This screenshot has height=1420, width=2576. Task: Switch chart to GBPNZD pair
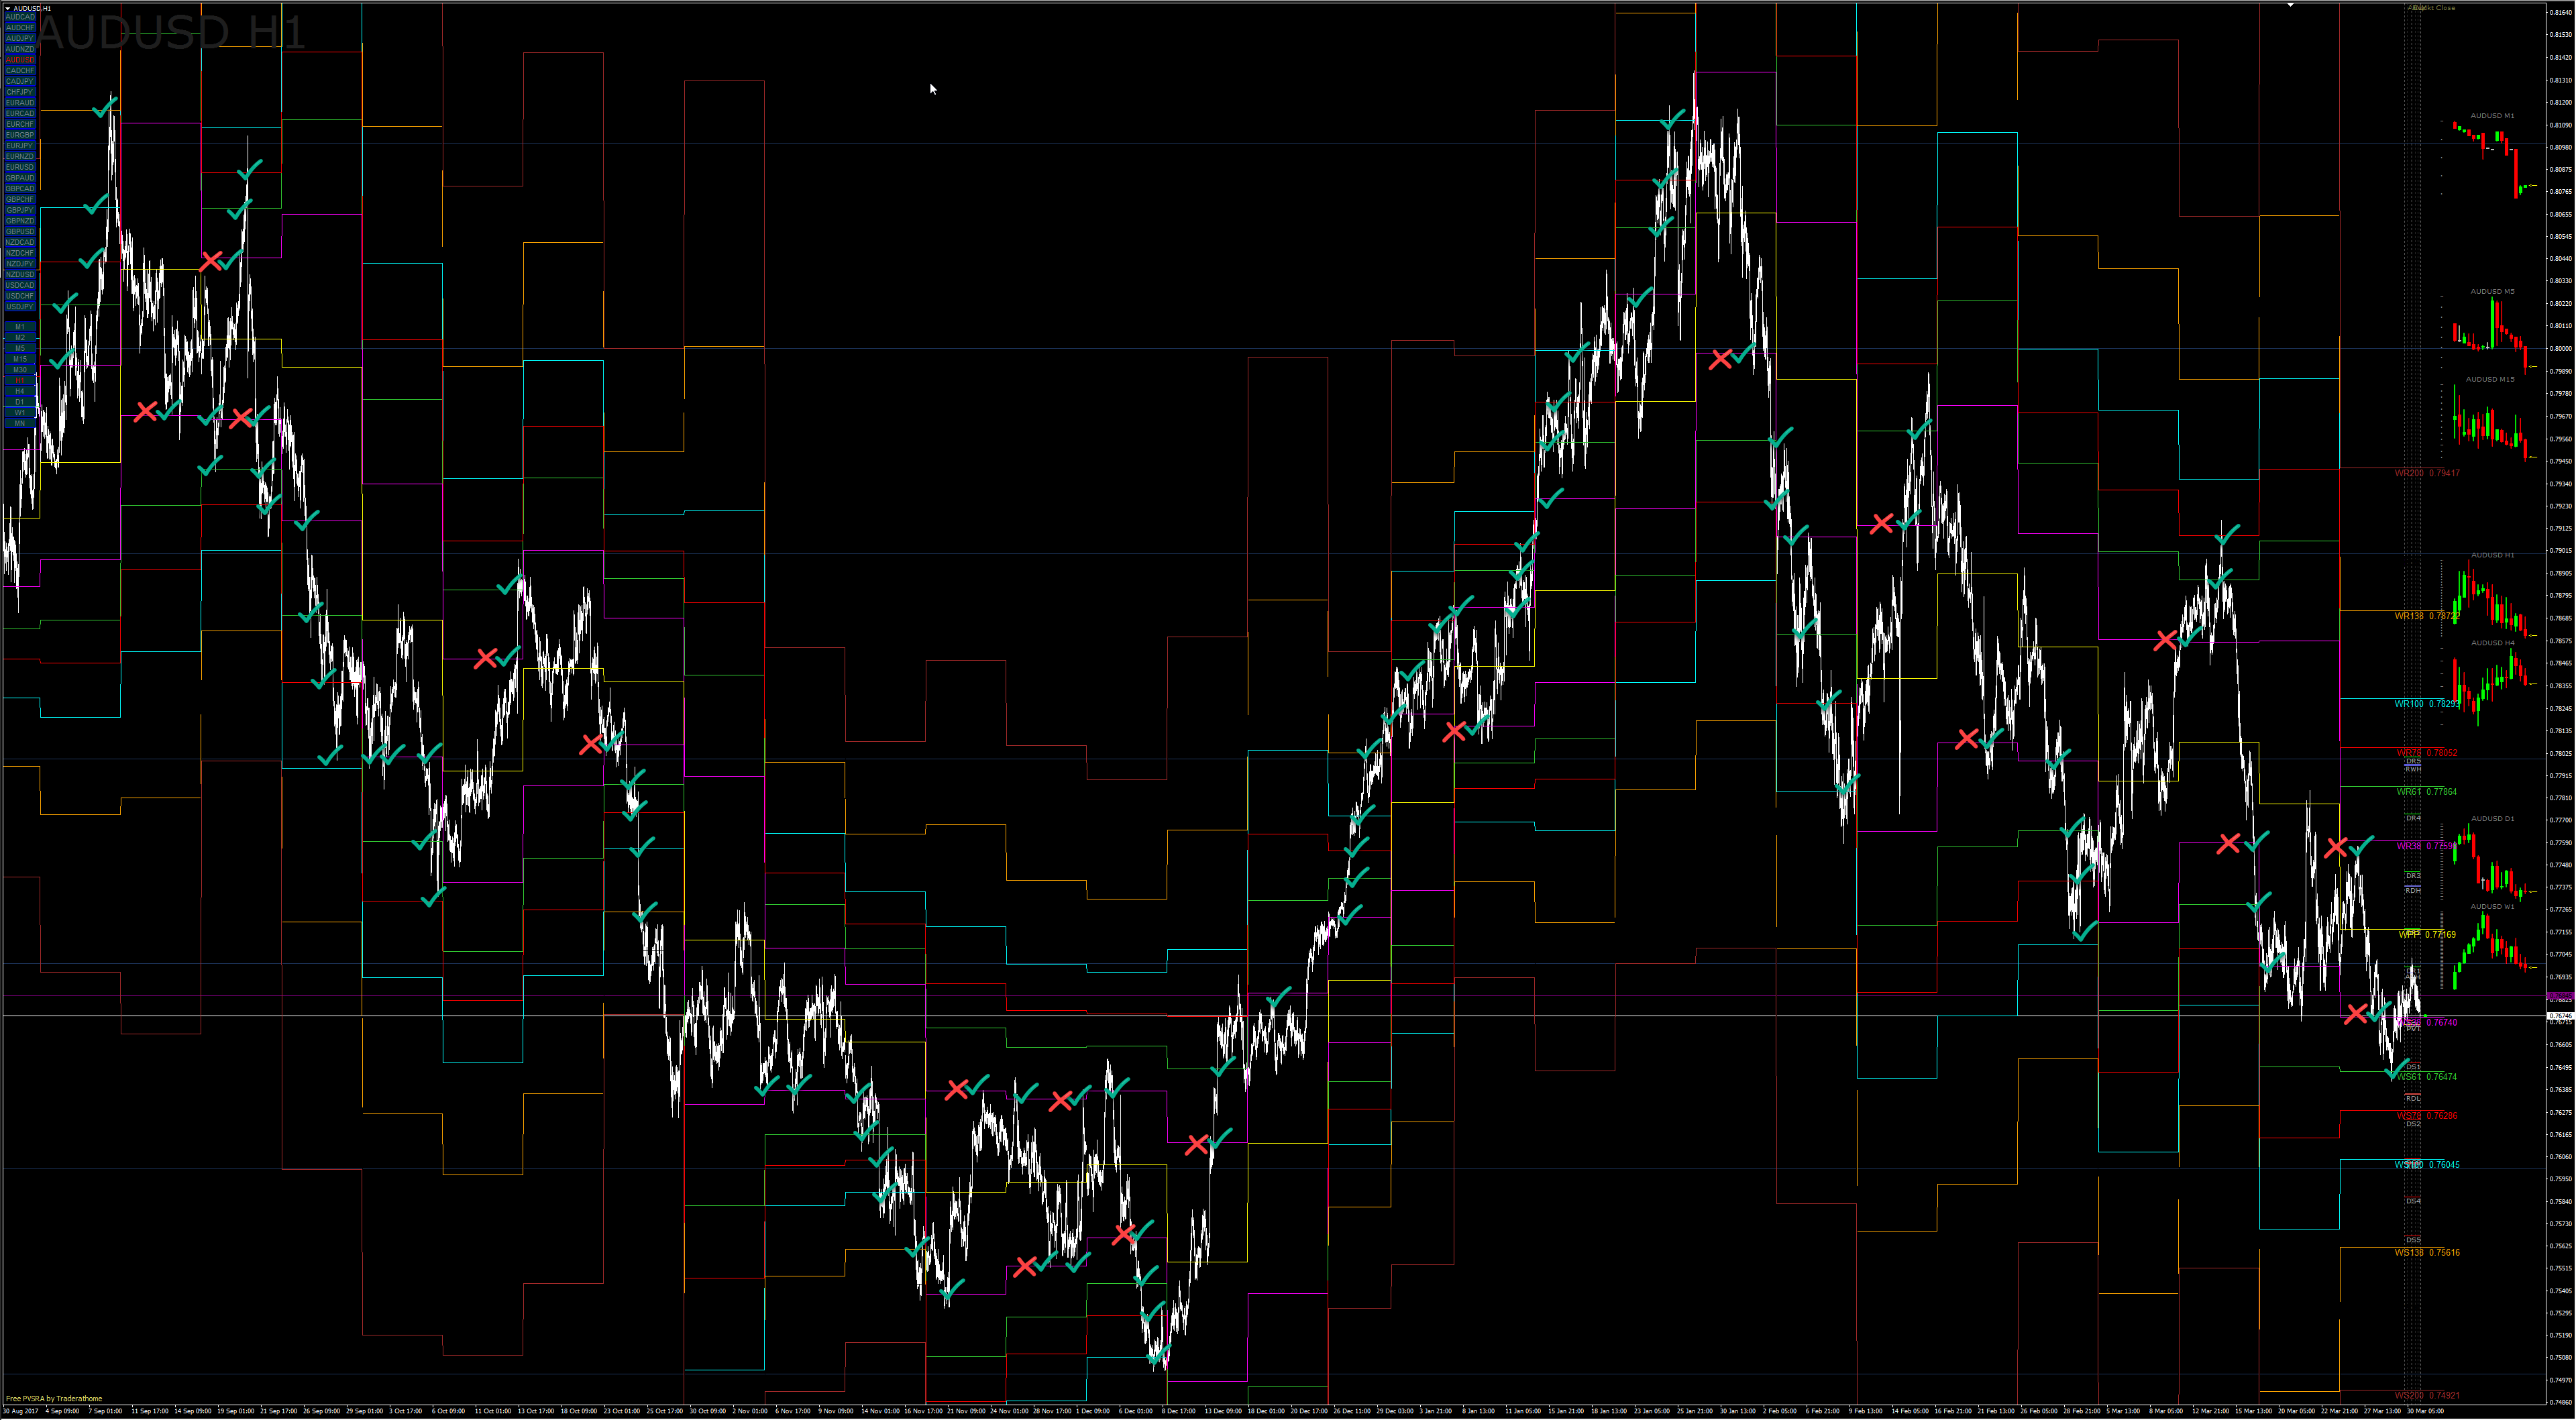20,221
